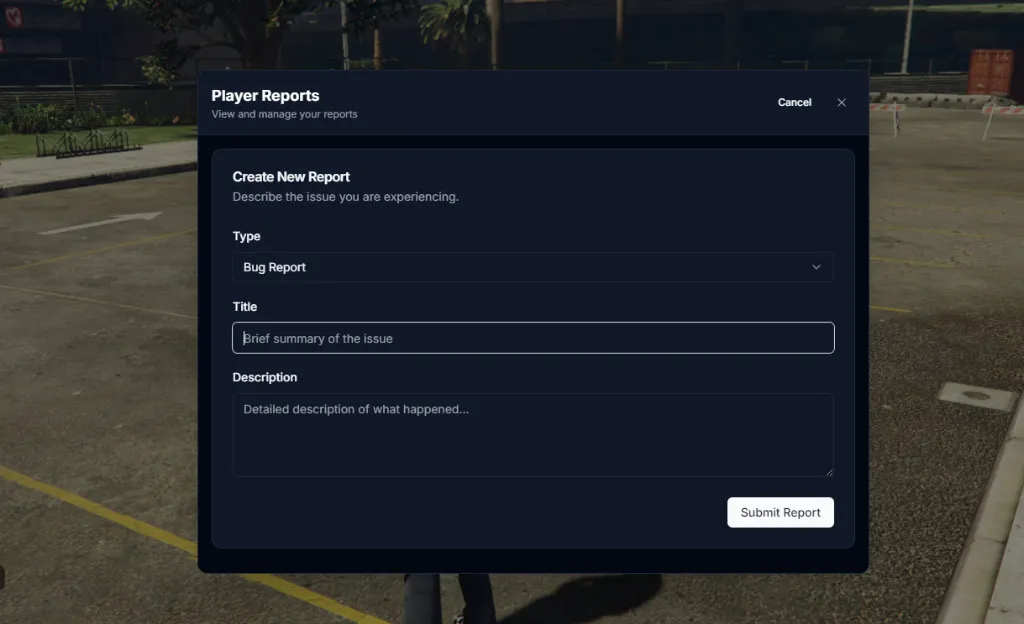1024x624 pixels.
Task: Click the Description field label
Action: point(265,377)
